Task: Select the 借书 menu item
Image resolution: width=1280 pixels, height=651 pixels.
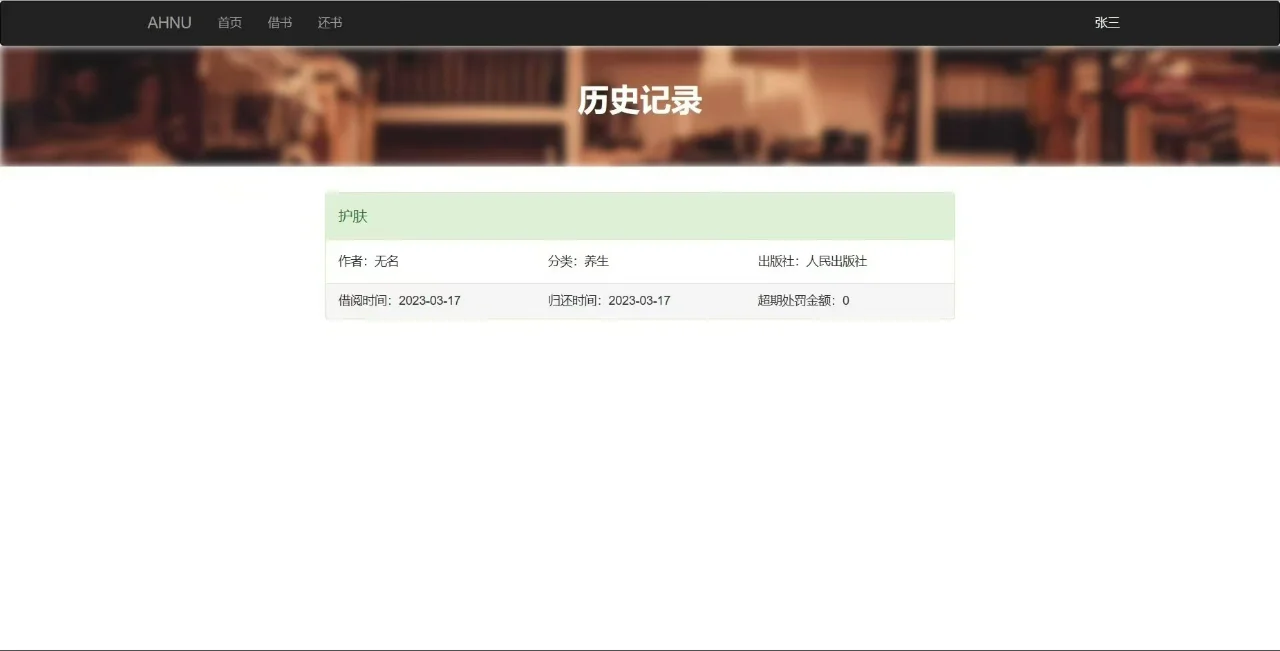Action: pyautogui.click(x=279, y=22)
